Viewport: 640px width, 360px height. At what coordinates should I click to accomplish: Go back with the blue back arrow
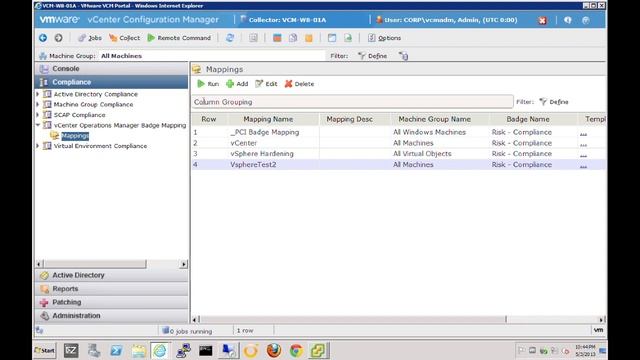coord(43,38)
